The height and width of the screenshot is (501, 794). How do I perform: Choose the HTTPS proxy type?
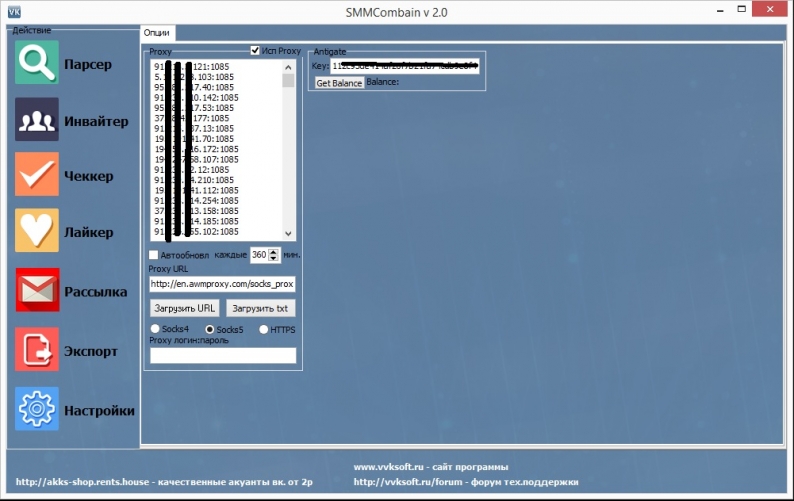[x=264, y=329]
